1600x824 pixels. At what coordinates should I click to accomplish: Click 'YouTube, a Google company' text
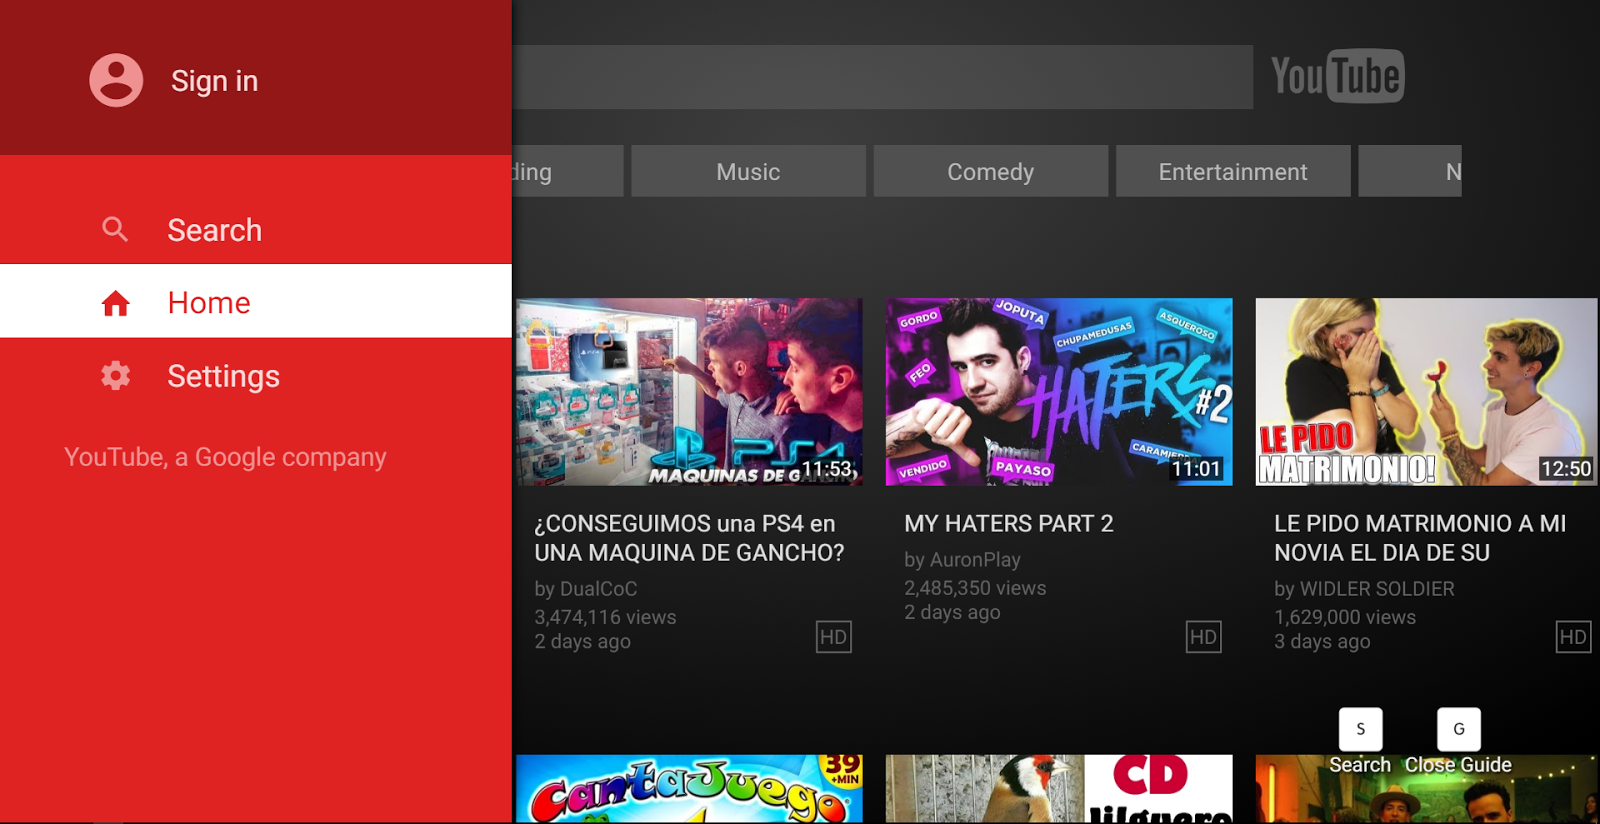tap(225, 457)
